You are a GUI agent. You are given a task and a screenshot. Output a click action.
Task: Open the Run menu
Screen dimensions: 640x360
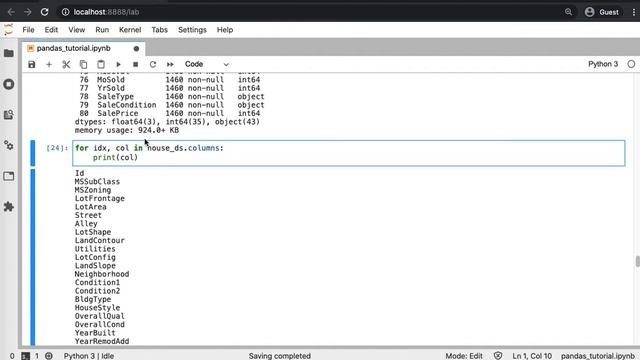point(102,30)
